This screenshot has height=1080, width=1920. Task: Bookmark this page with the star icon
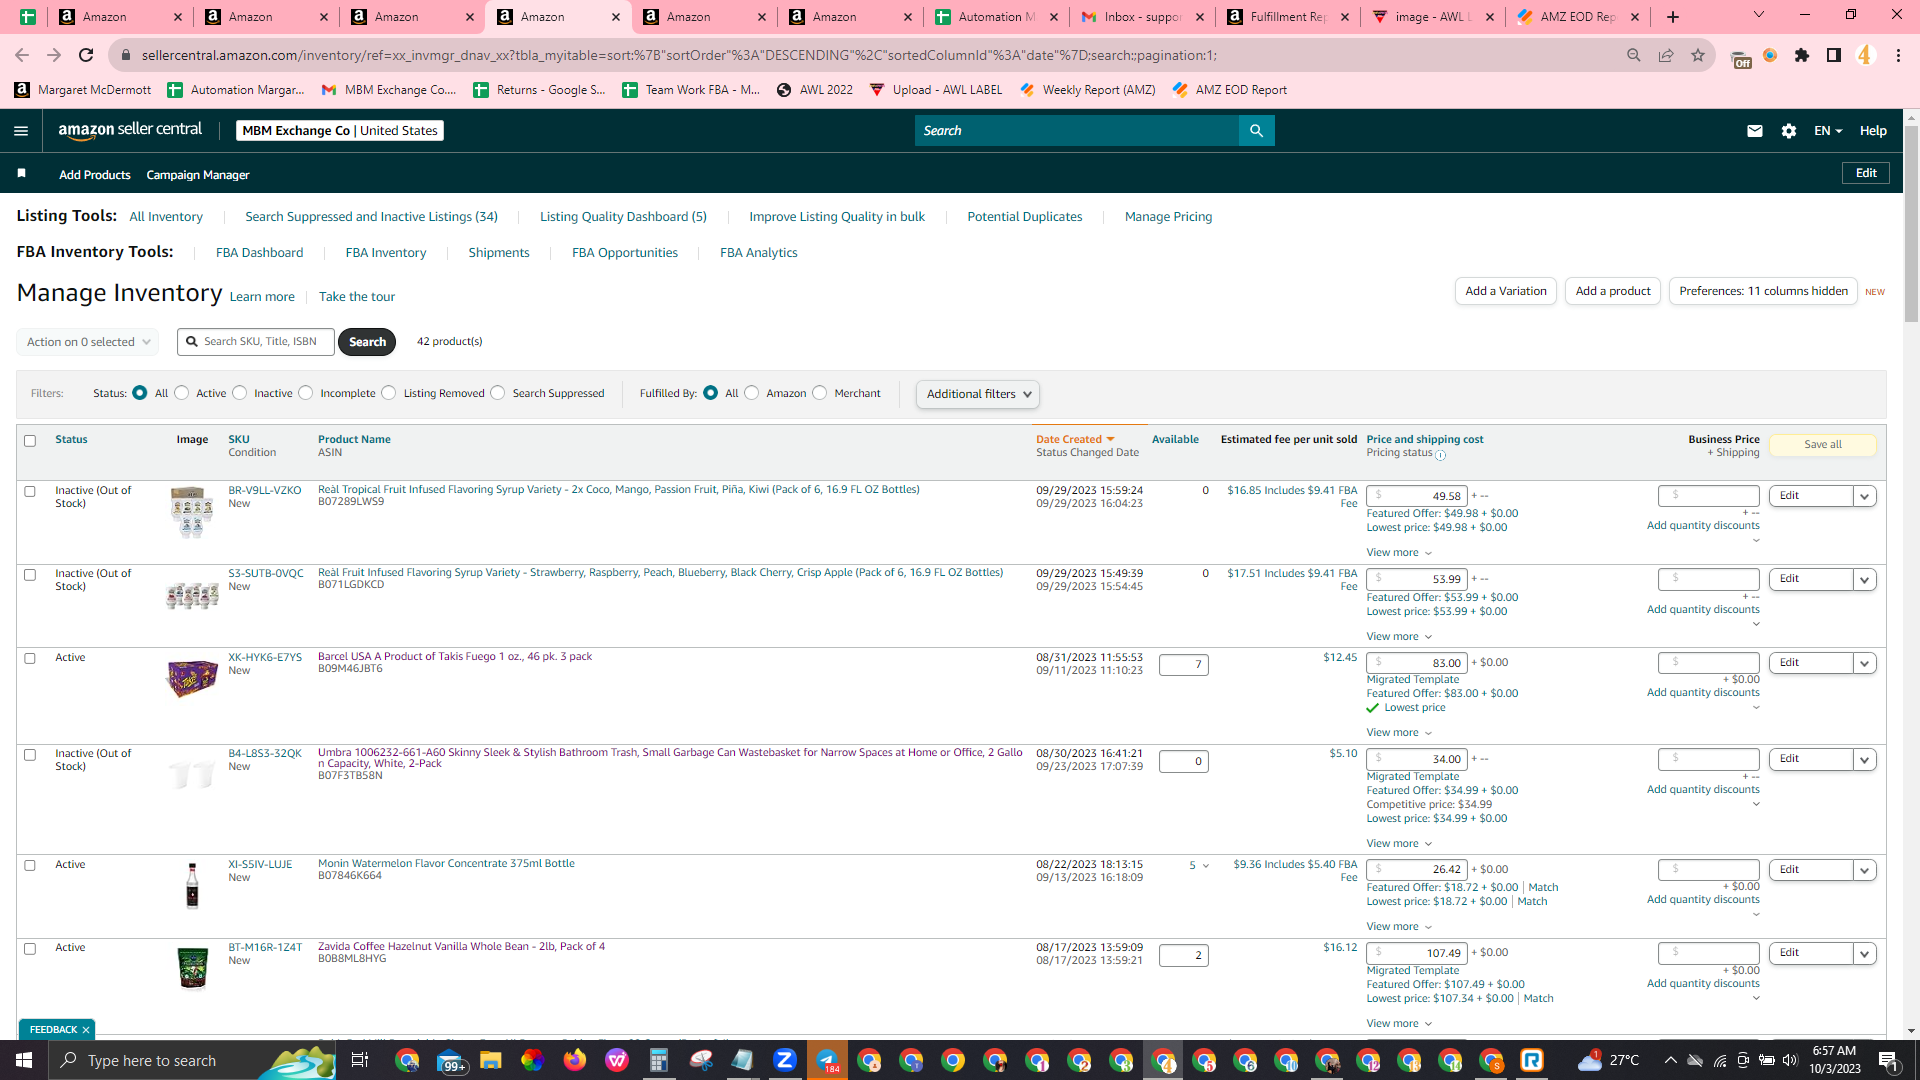click(x=1698, y=55)
